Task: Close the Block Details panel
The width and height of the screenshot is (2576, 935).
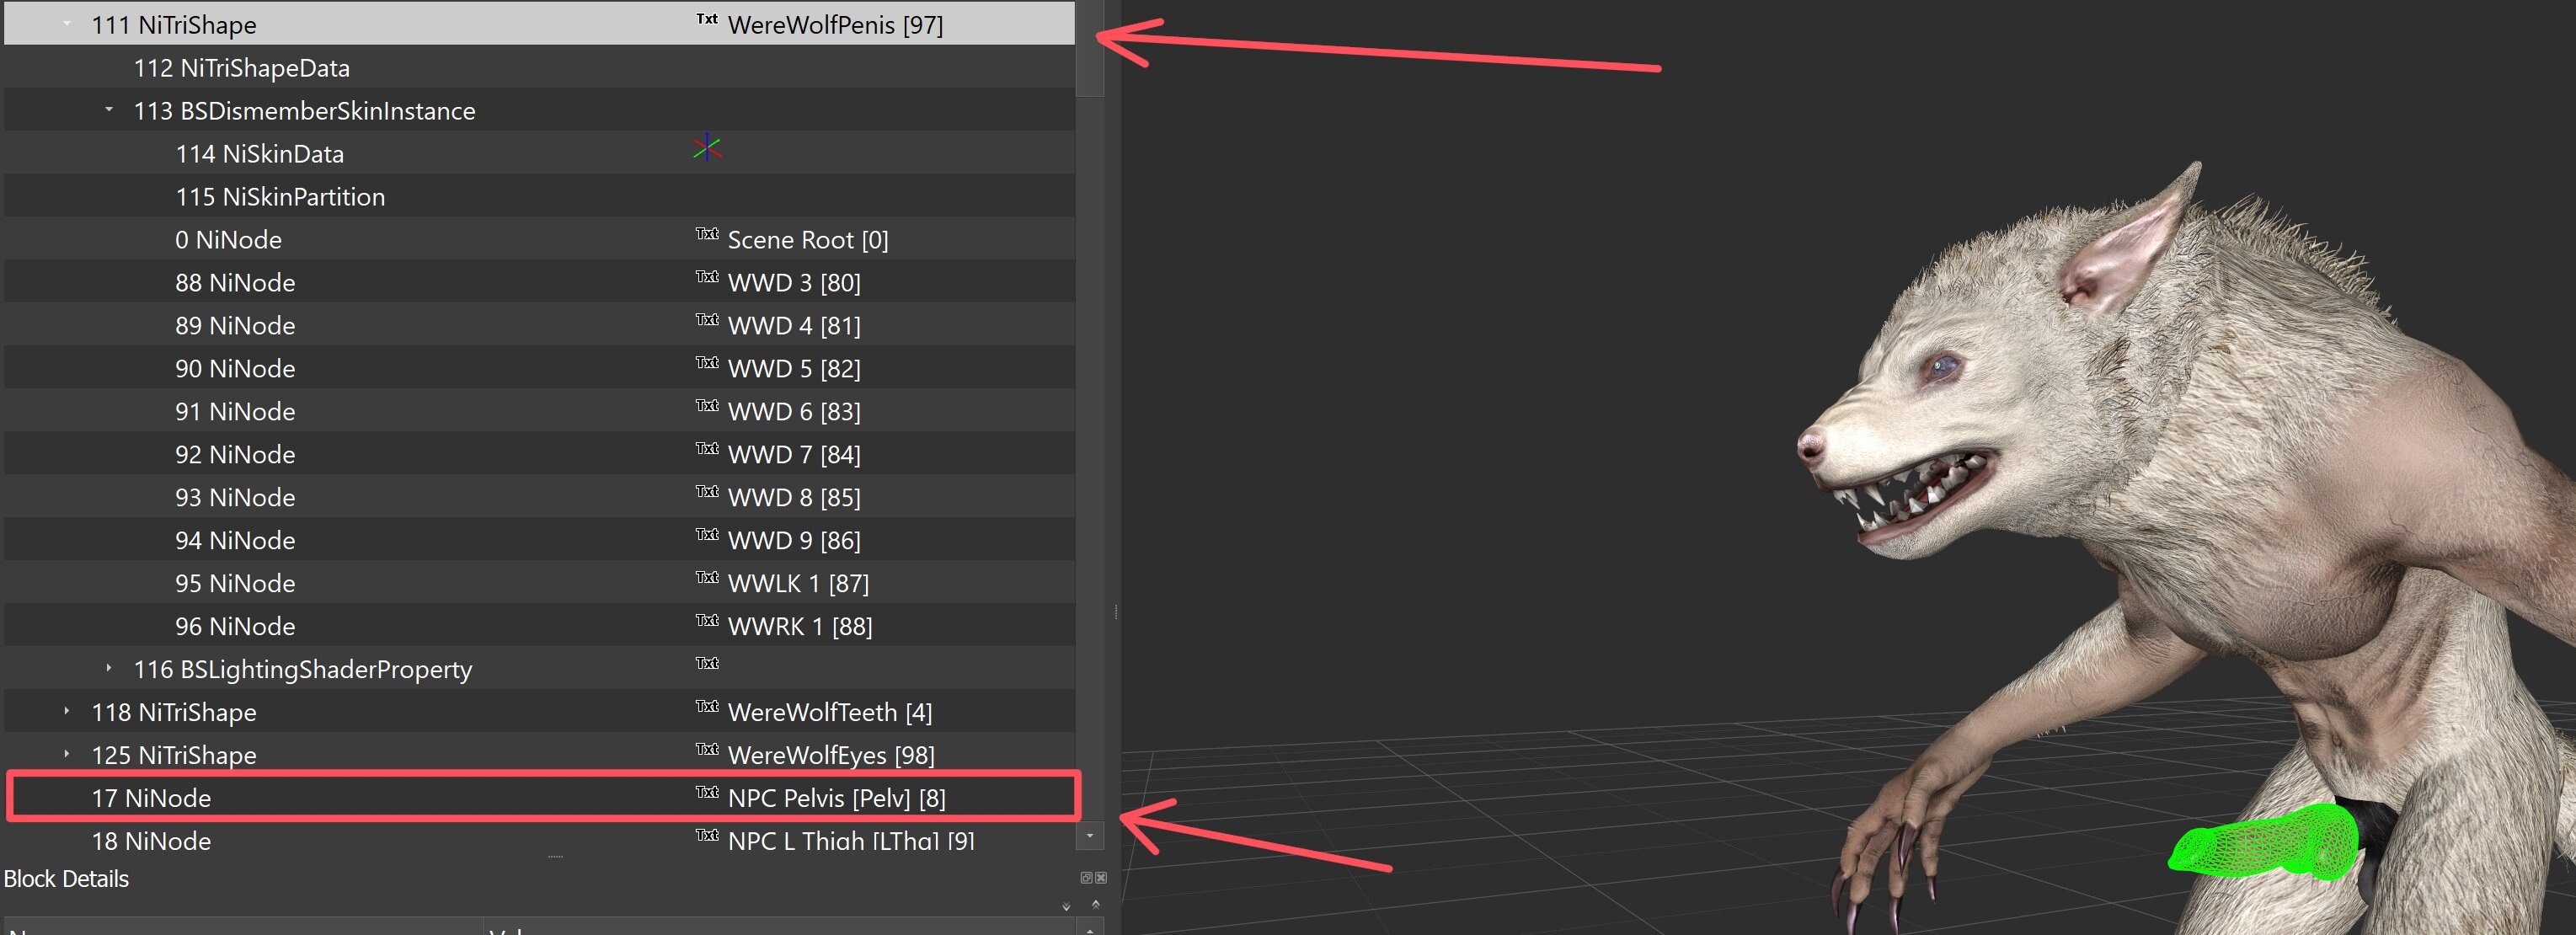Action: coord(1101,878)
